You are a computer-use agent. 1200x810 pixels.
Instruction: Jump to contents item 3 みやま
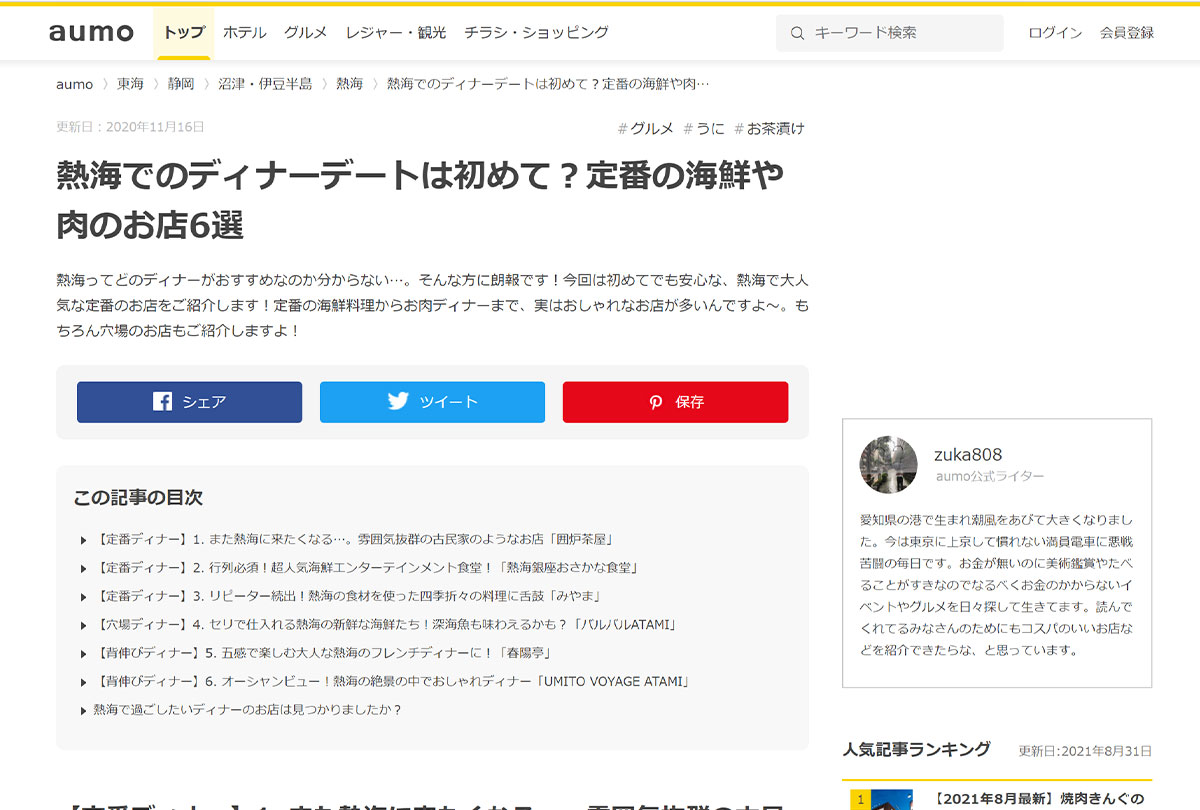pyautogui.click(x=347, y=596)
